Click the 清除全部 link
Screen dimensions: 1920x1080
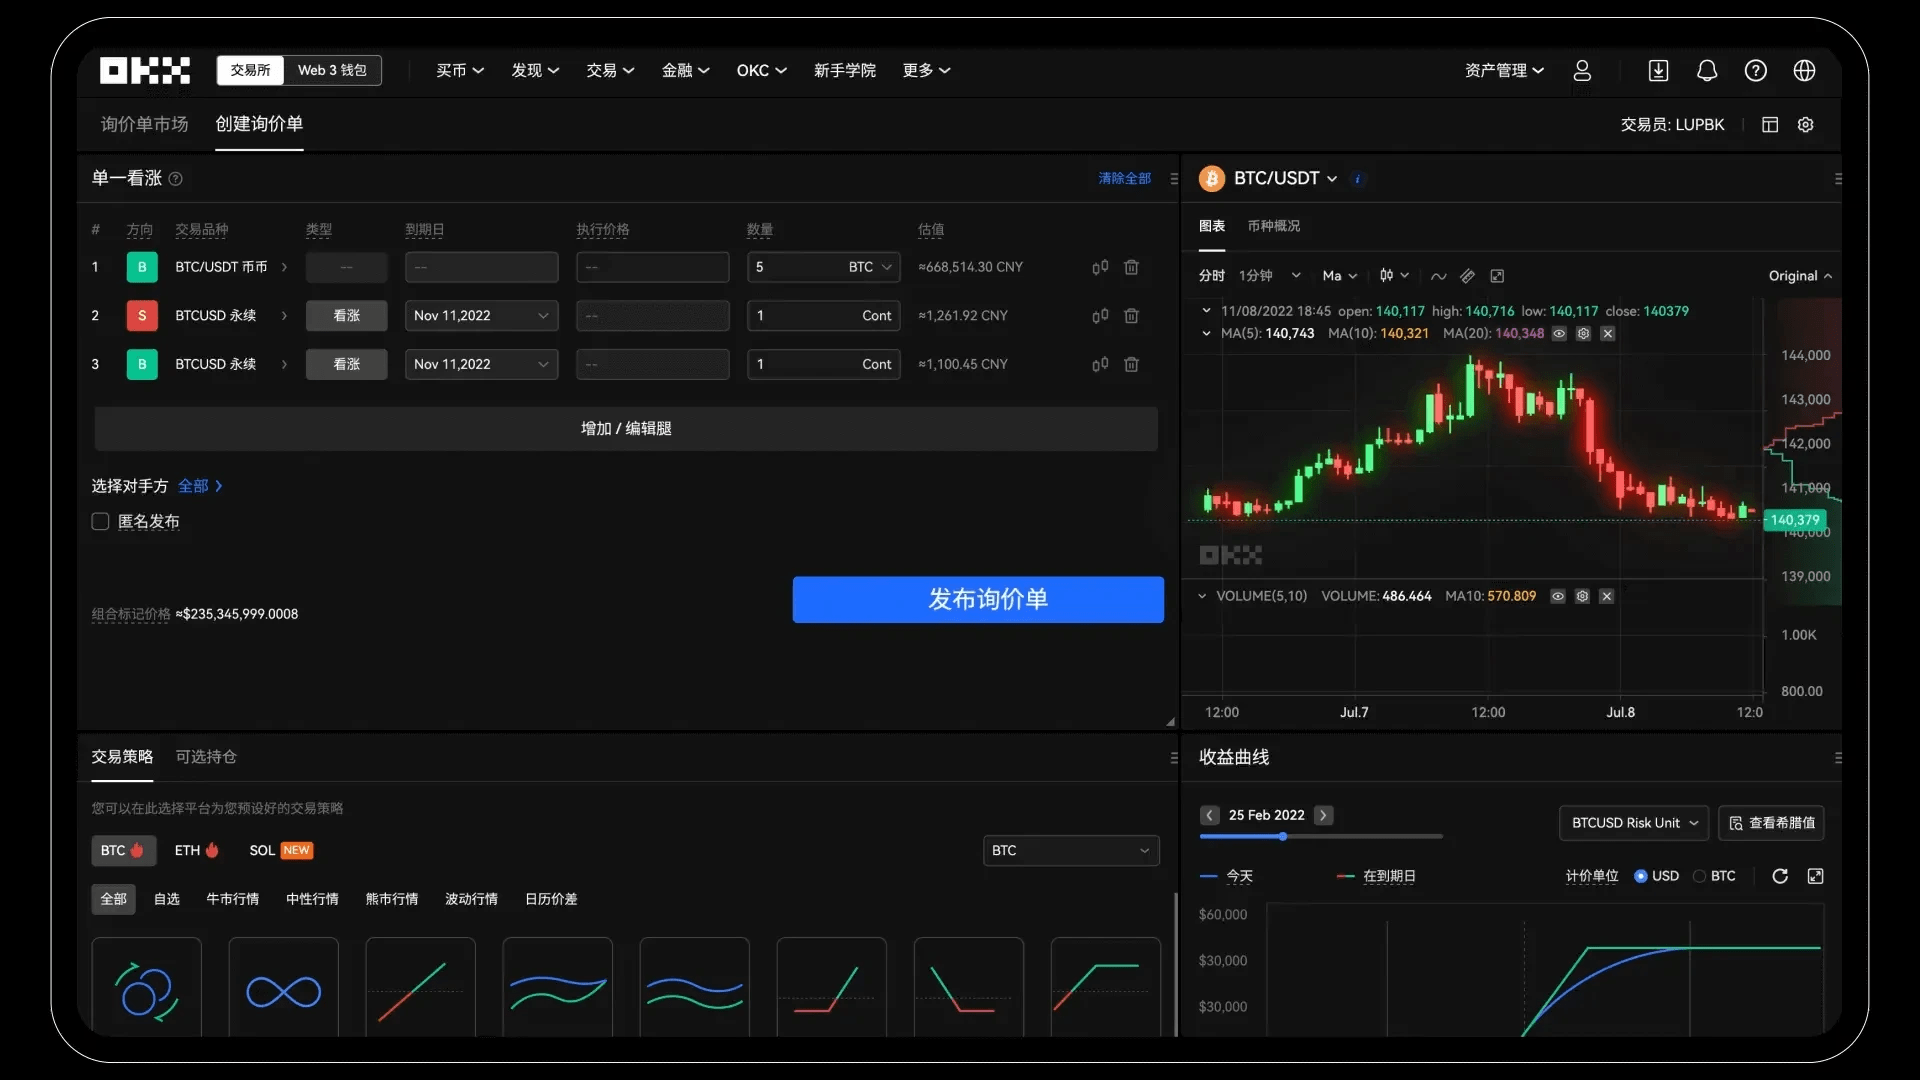tap(1124, 178)
